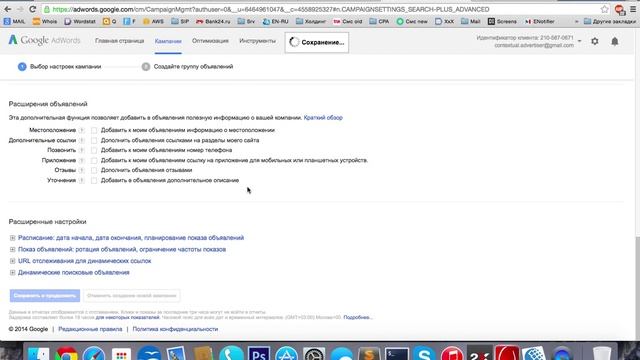The height and width of the screenshot is (360, 640).
Task: Select step Создайте группу объявлений
Action: tap(187, 67)
